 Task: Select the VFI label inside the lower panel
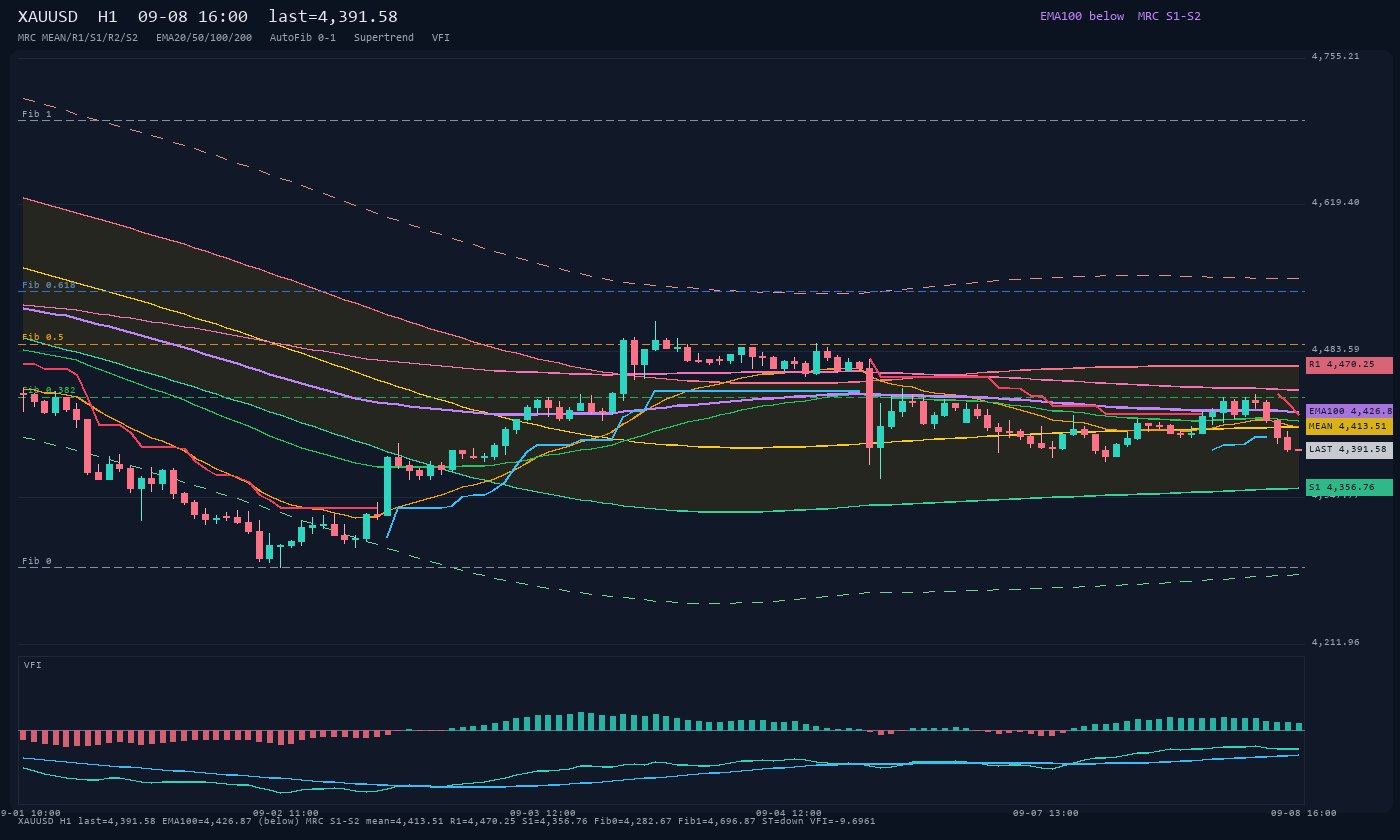click(33, 665)
